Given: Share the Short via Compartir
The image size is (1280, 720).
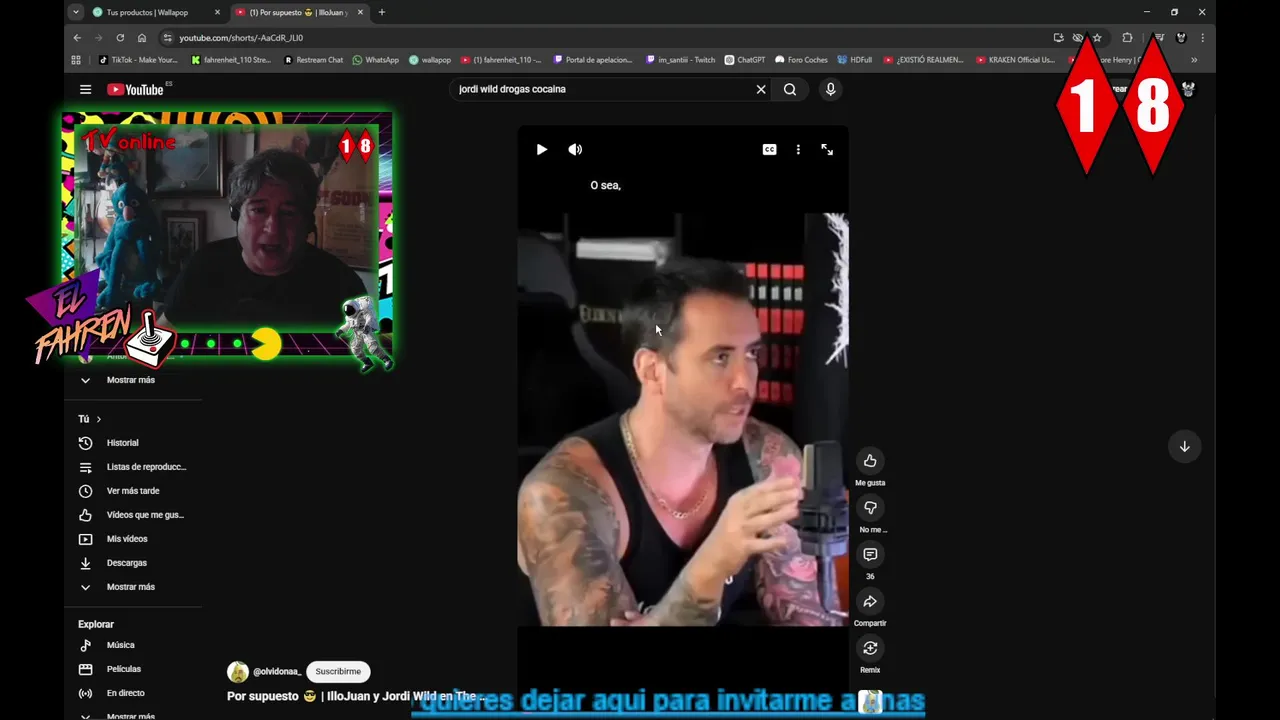Looking at the screenshot, I should (870, 602).
